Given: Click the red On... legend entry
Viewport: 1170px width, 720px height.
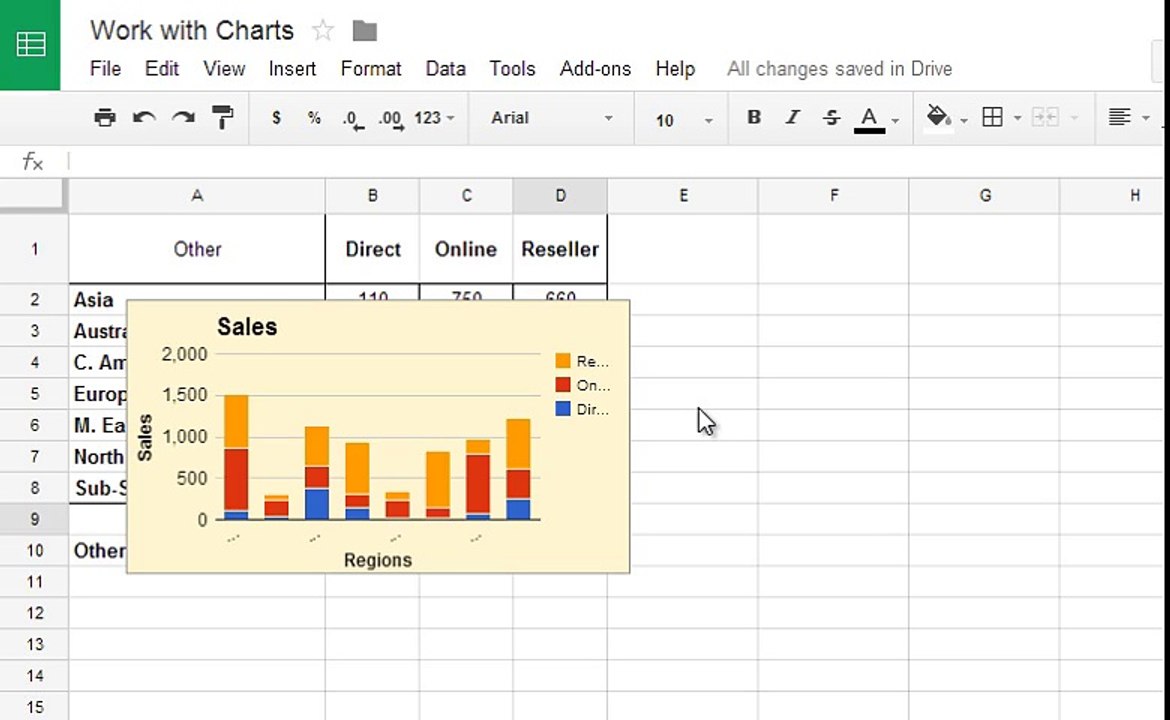Looking at the screenshot, I should [583, 386].
